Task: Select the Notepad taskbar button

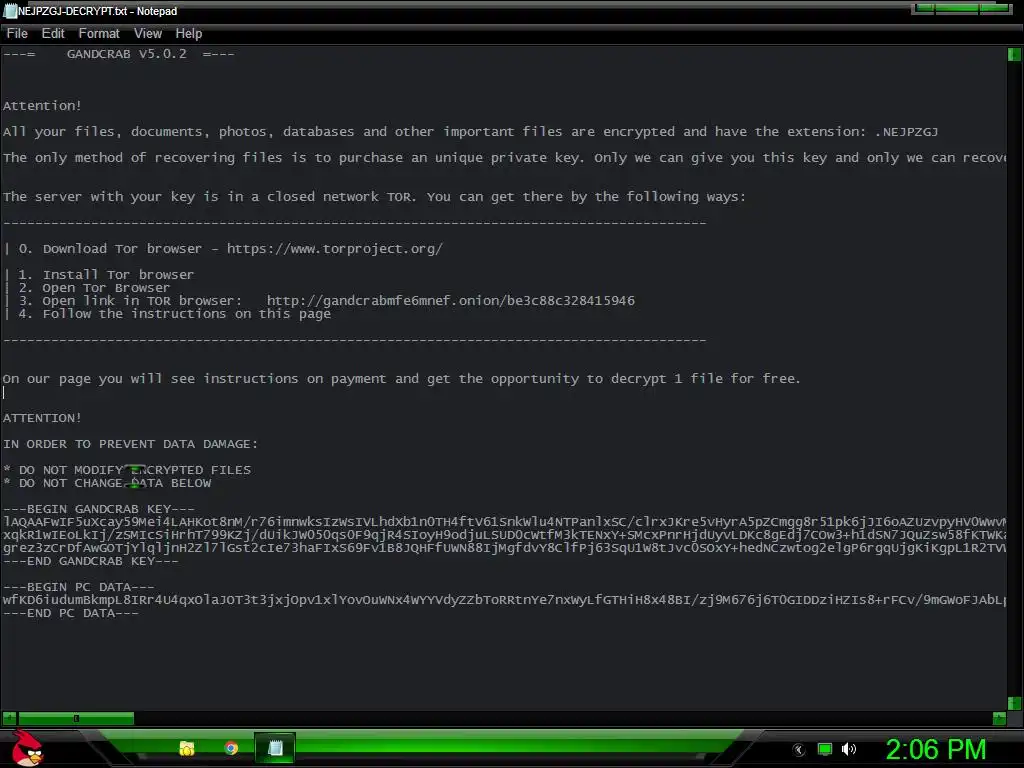Action: pos(275,748)
